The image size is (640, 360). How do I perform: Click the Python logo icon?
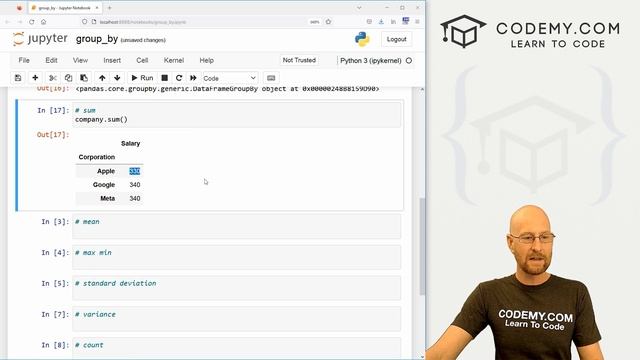click(x=362, y=39)
